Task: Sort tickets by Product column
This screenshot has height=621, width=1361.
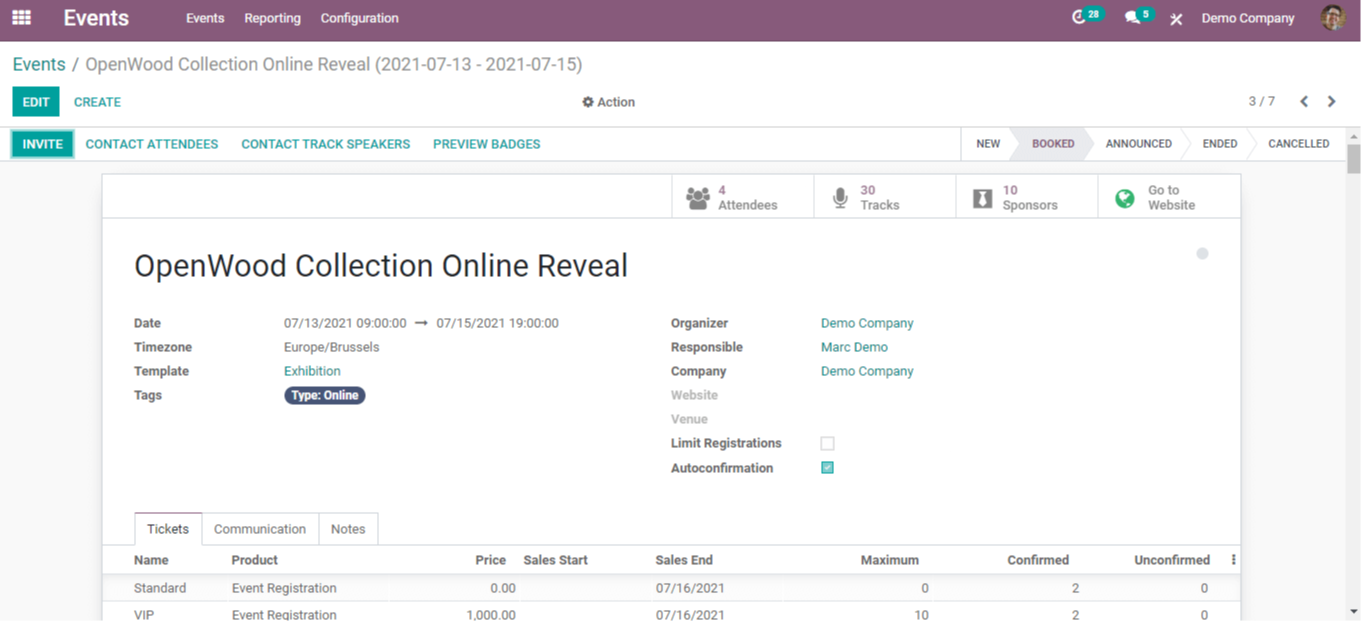Action: (255, 560)
